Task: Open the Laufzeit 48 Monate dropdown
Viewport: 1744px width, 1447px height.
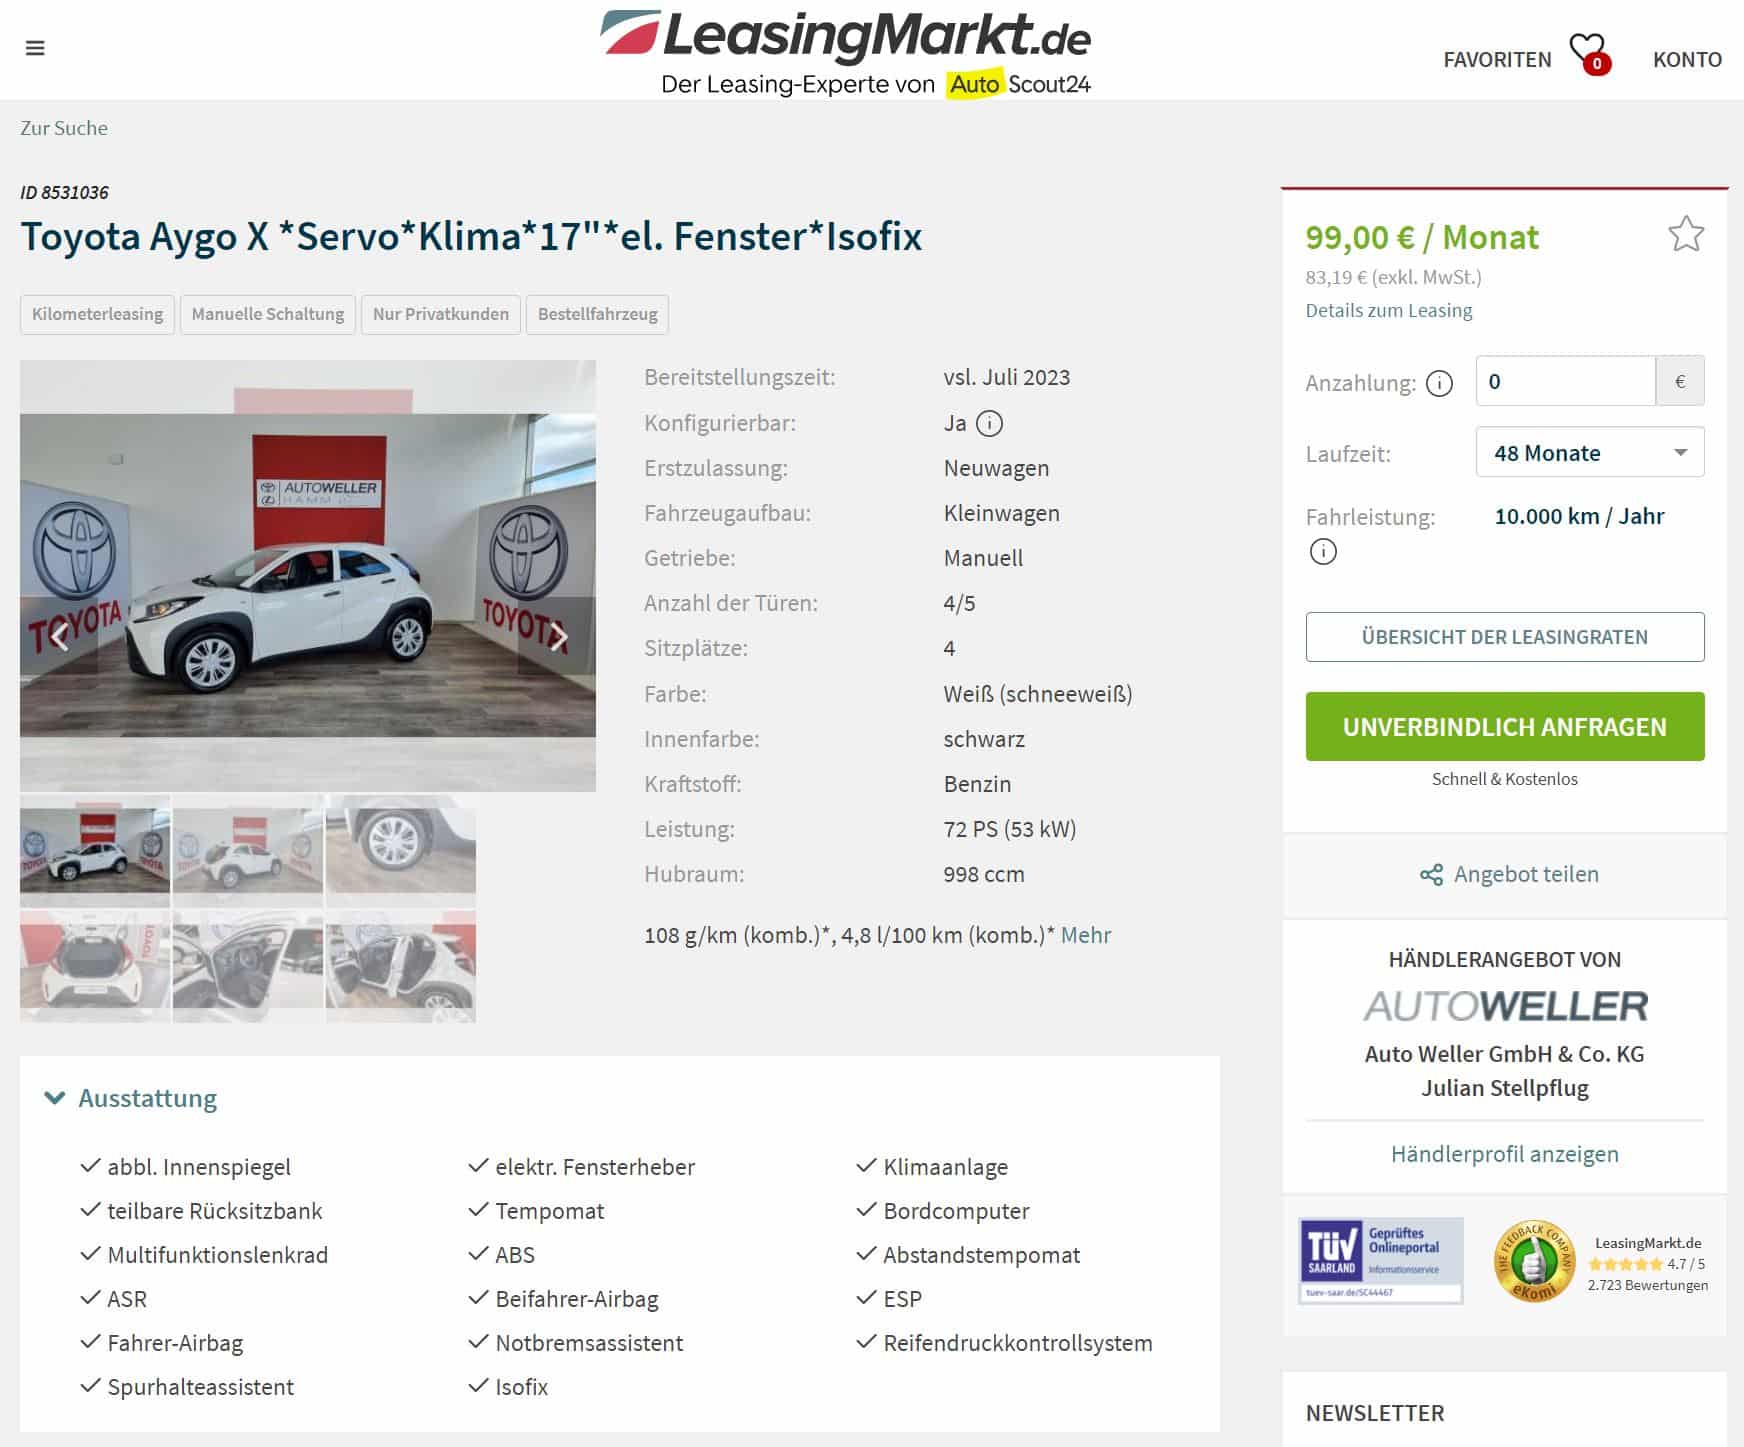Action: click(x=1589, y=452)
